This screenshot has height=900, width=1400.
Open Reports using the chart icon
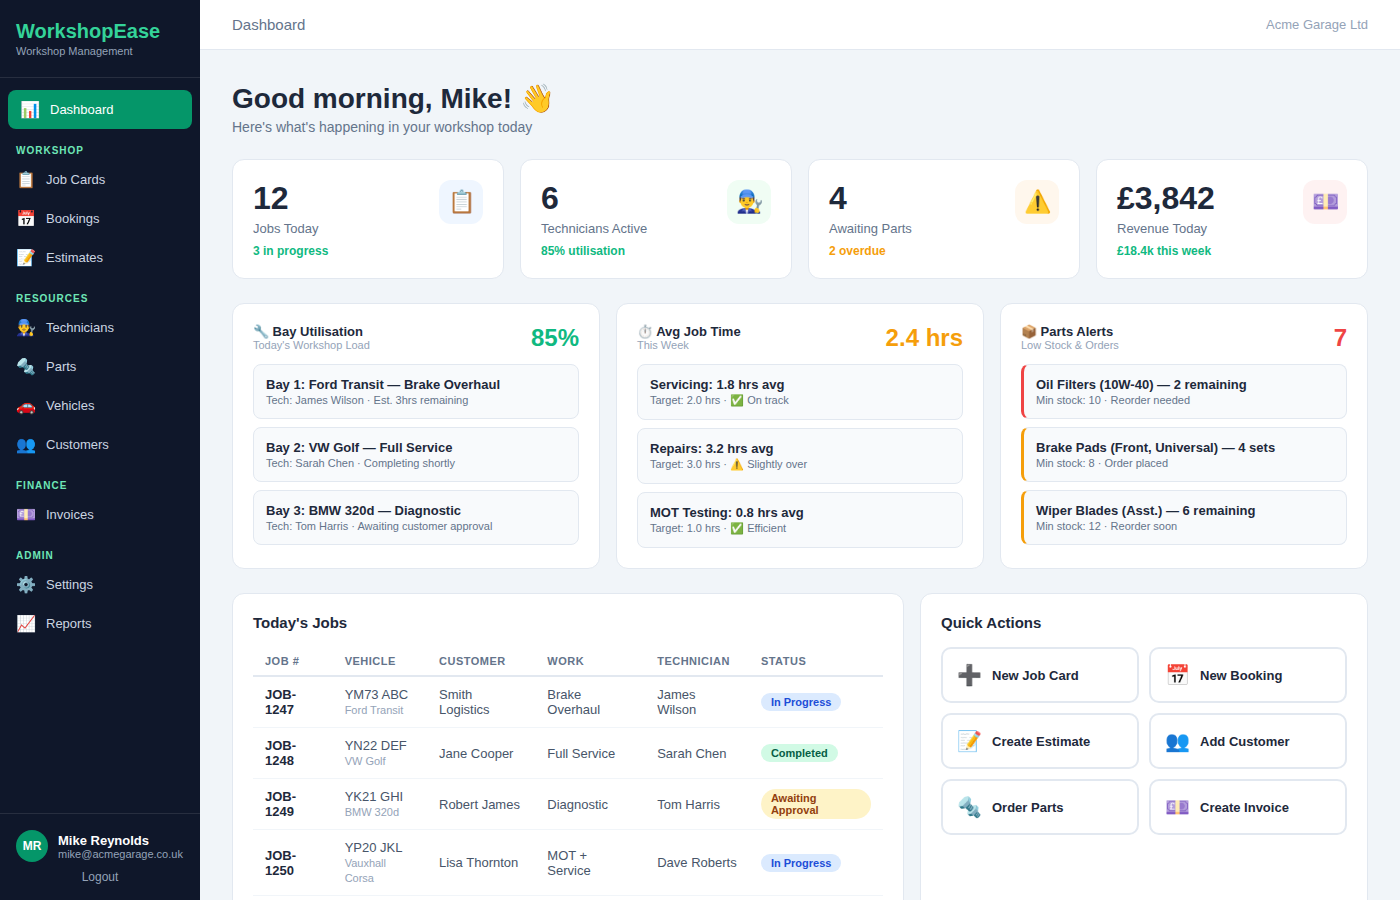tap(27, 623)
